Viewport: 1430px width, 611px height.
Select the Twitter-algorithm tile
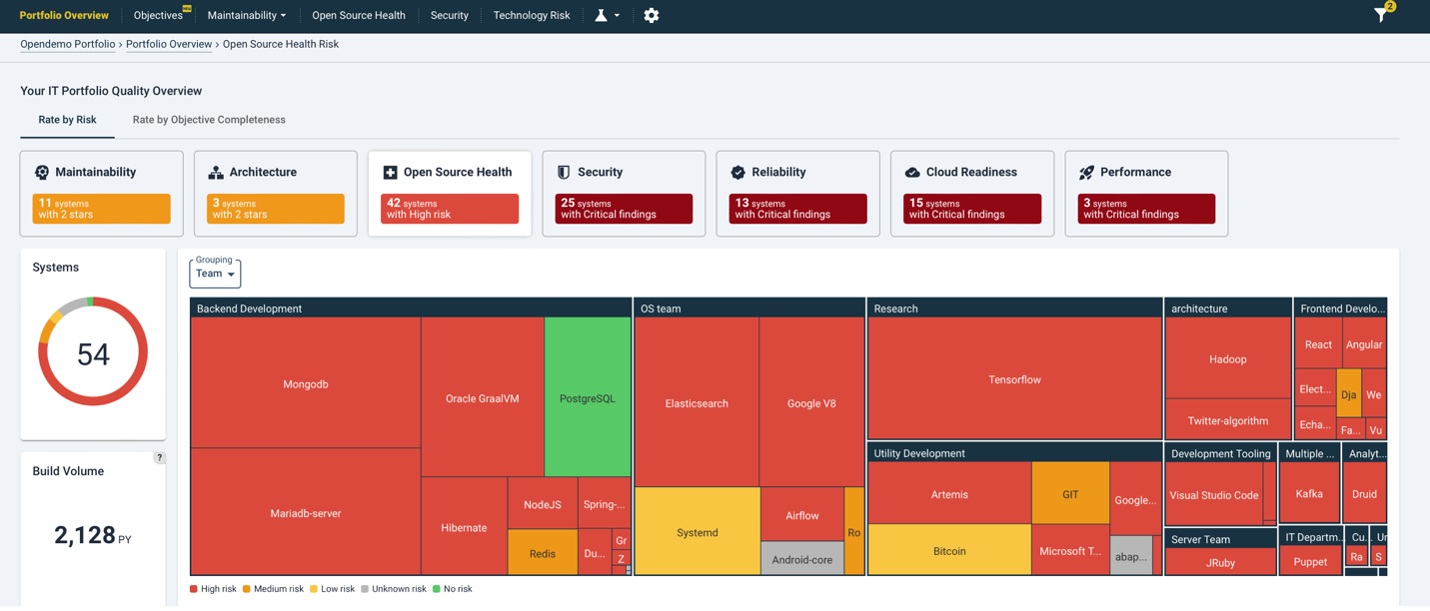(x=1228, y=421)
